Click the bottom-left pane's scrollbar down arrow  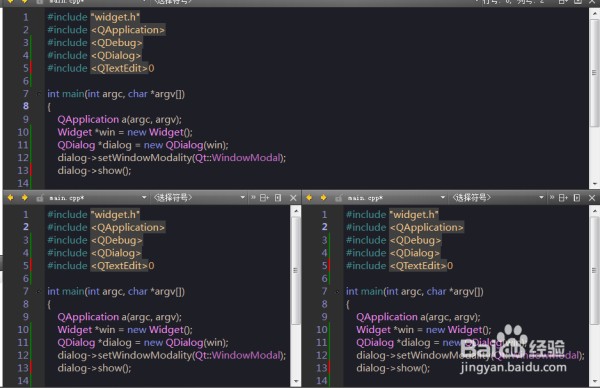click(x=295, y=381)
